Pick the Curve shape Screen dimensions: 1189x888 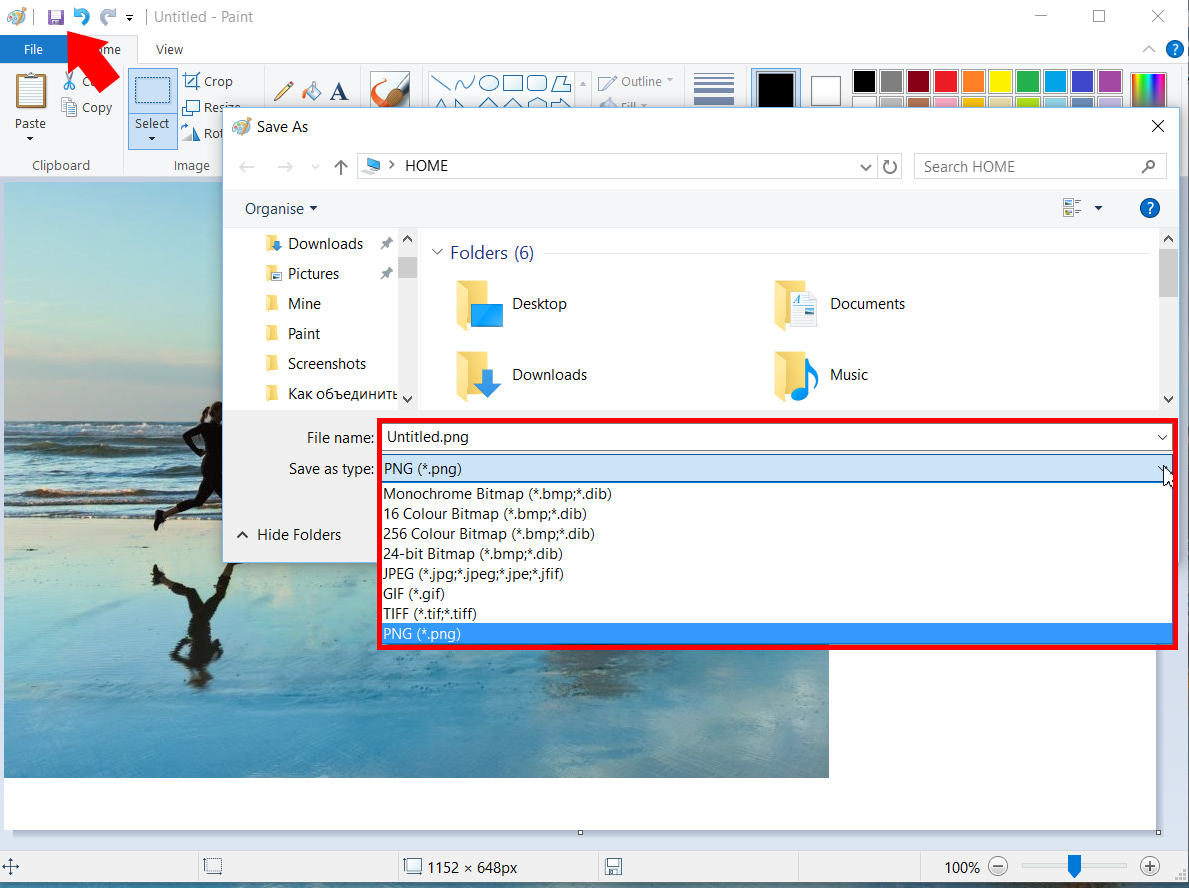pos(465,82)
